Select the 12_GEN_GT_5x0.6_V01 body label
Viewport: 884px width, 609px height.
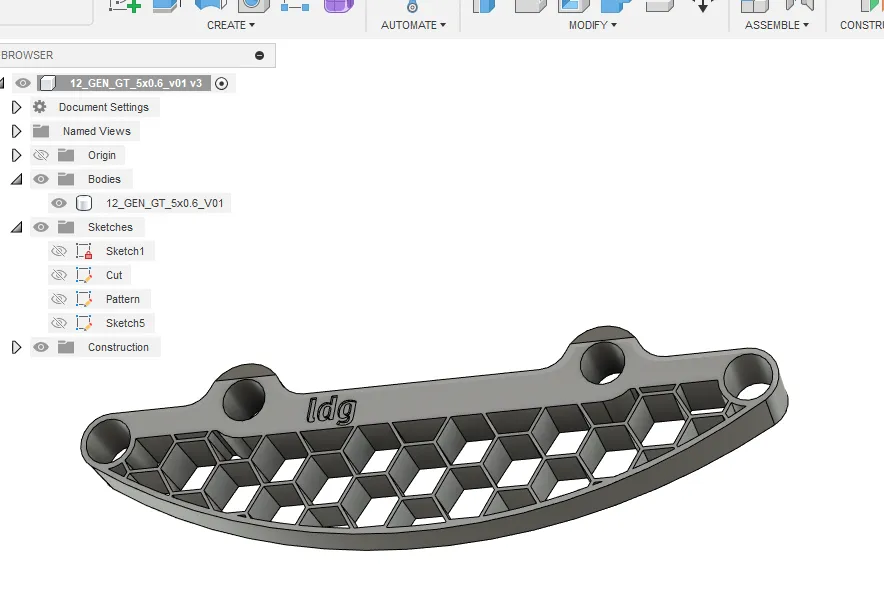tap(165, 203)
